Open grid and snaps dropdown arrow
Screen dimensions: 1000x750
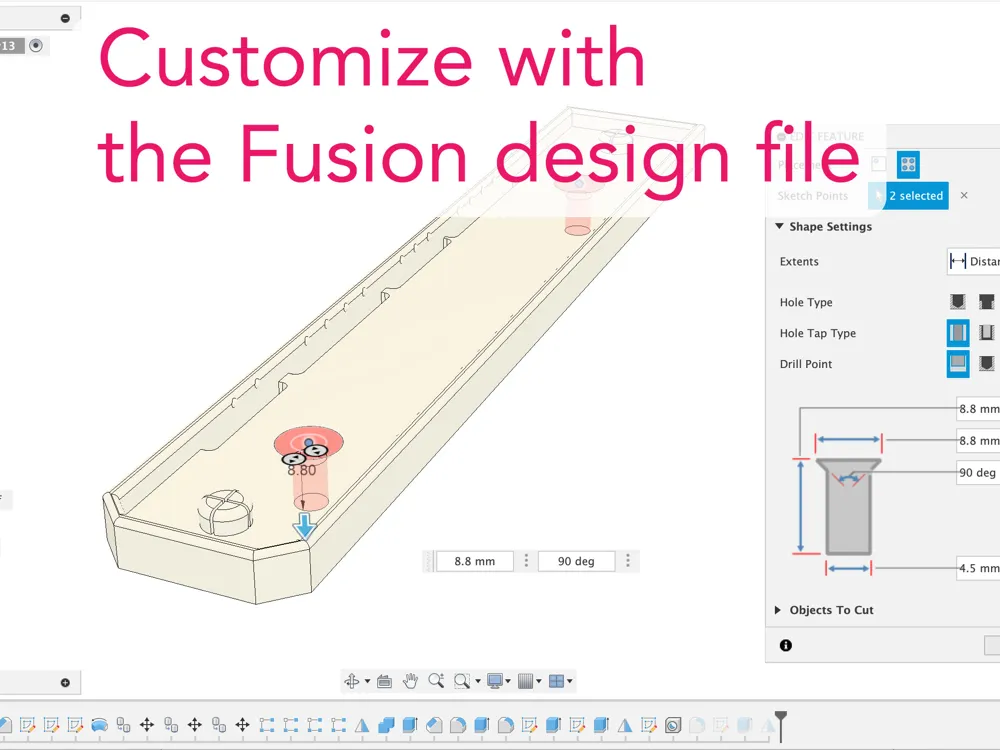click(x=539, y=681)
